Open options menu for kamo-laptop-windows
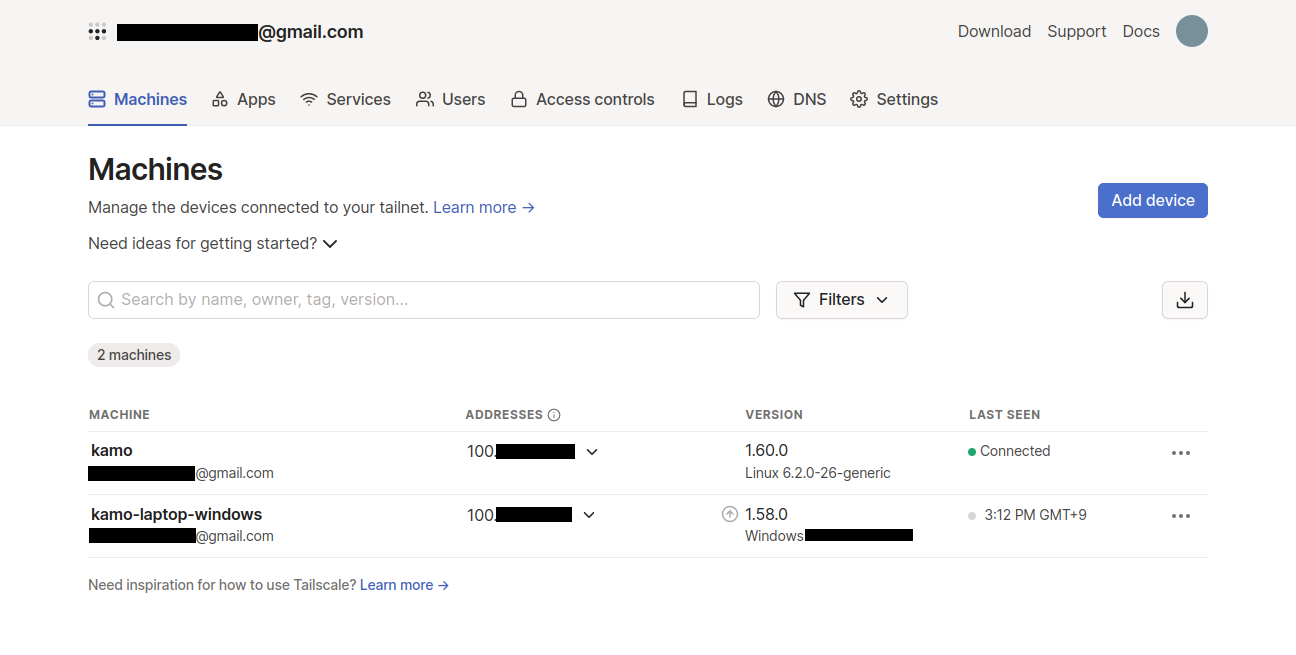The height and width of the screenshot is (655, 1296). tap(1181, 516)
